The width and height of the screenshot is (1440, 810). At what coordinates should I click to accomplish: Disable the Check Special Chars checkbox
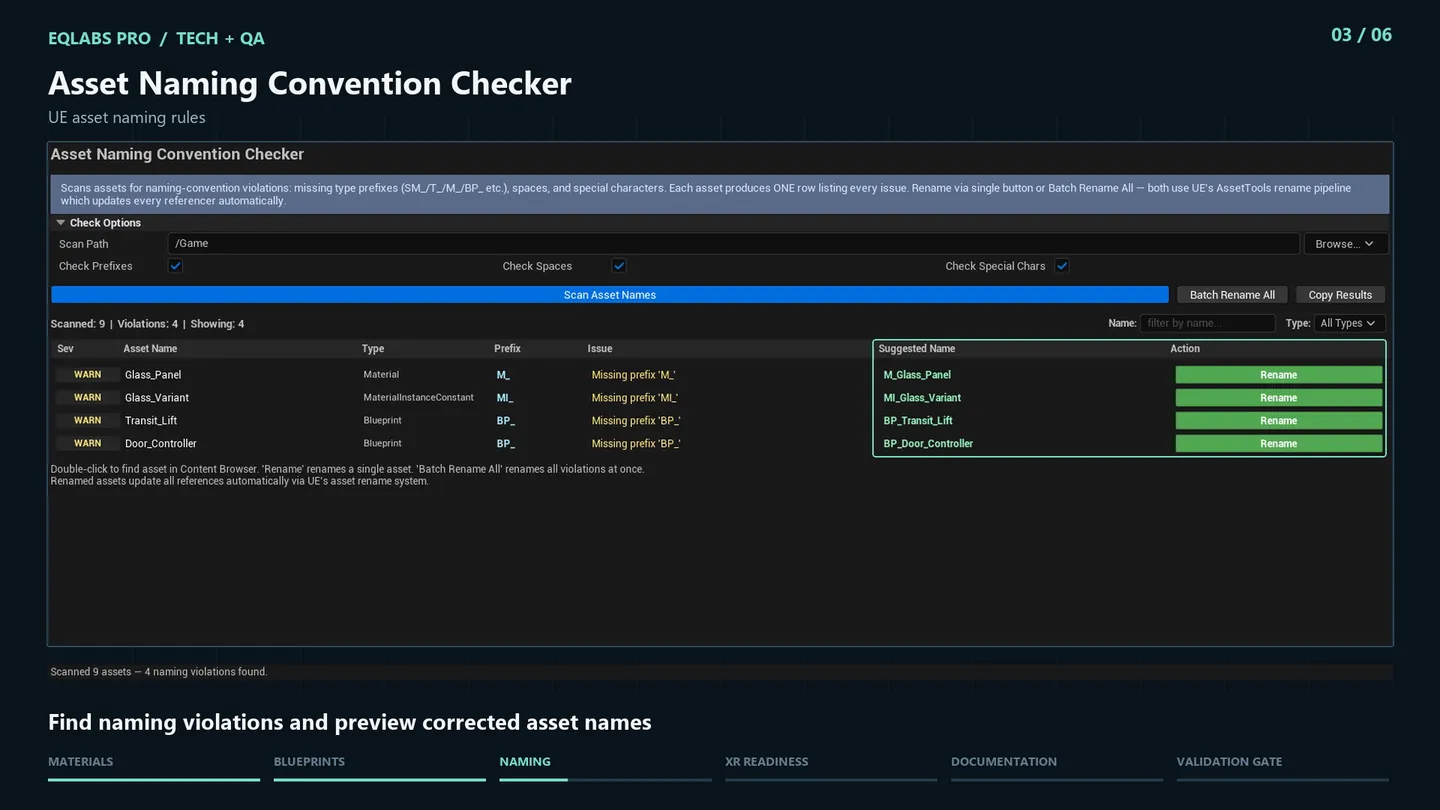click(x=1062, y=266)
